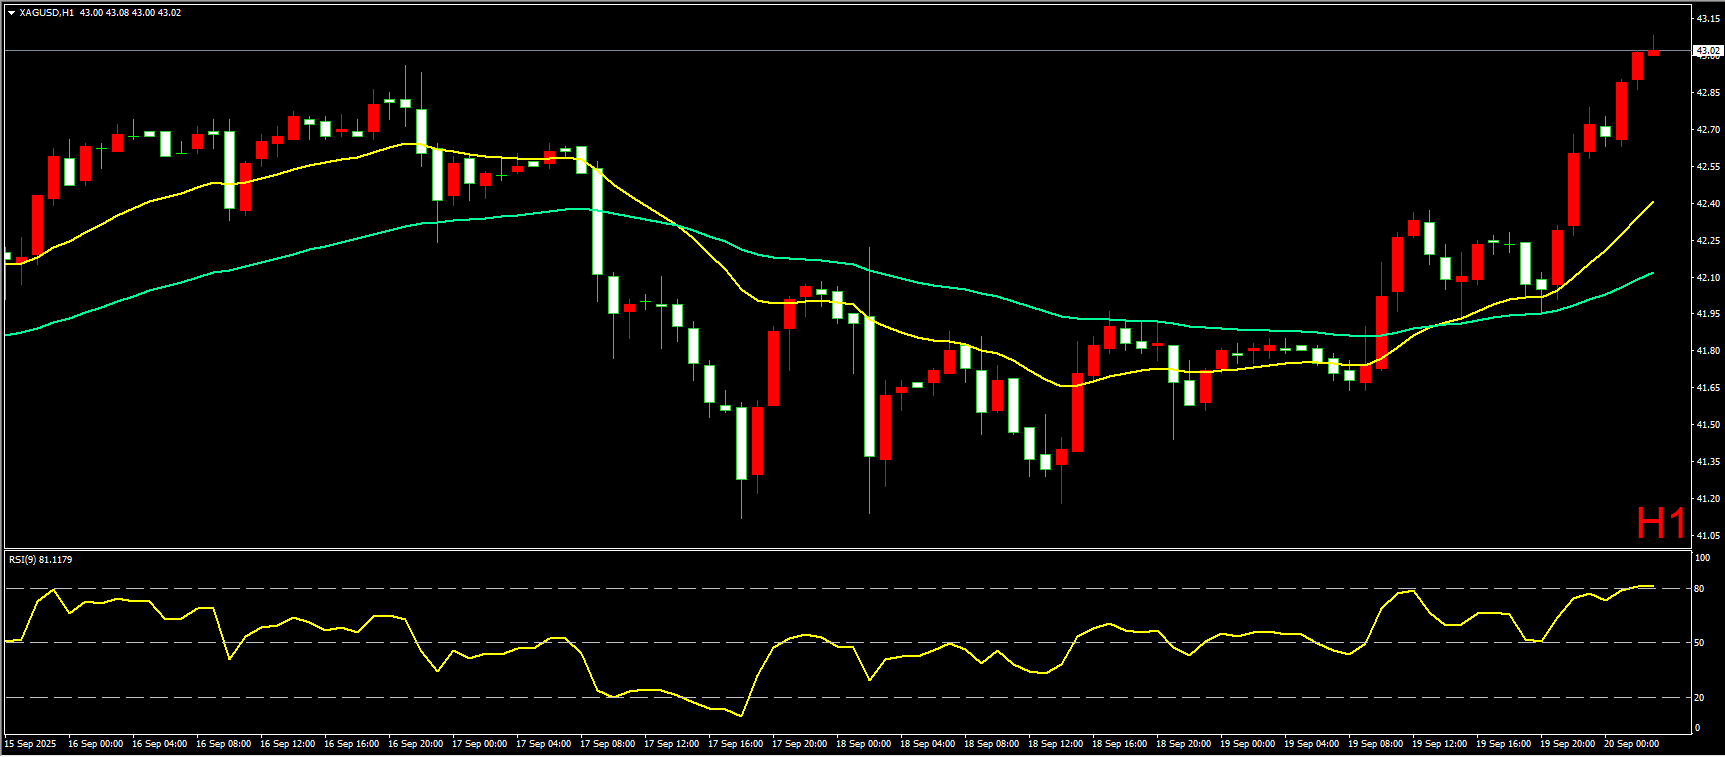Select the 41.20 price scale label
The image size is (1725, 757).
(x=1707, y=499)
